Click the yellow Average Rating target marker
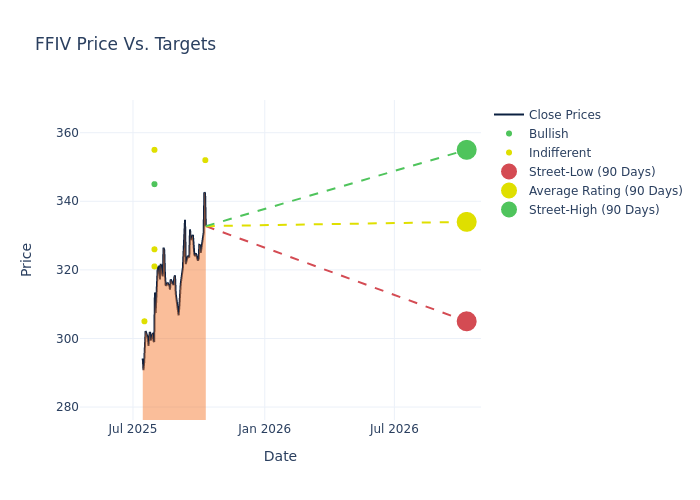This screenshot has width=700, height=500. point(466,222)
